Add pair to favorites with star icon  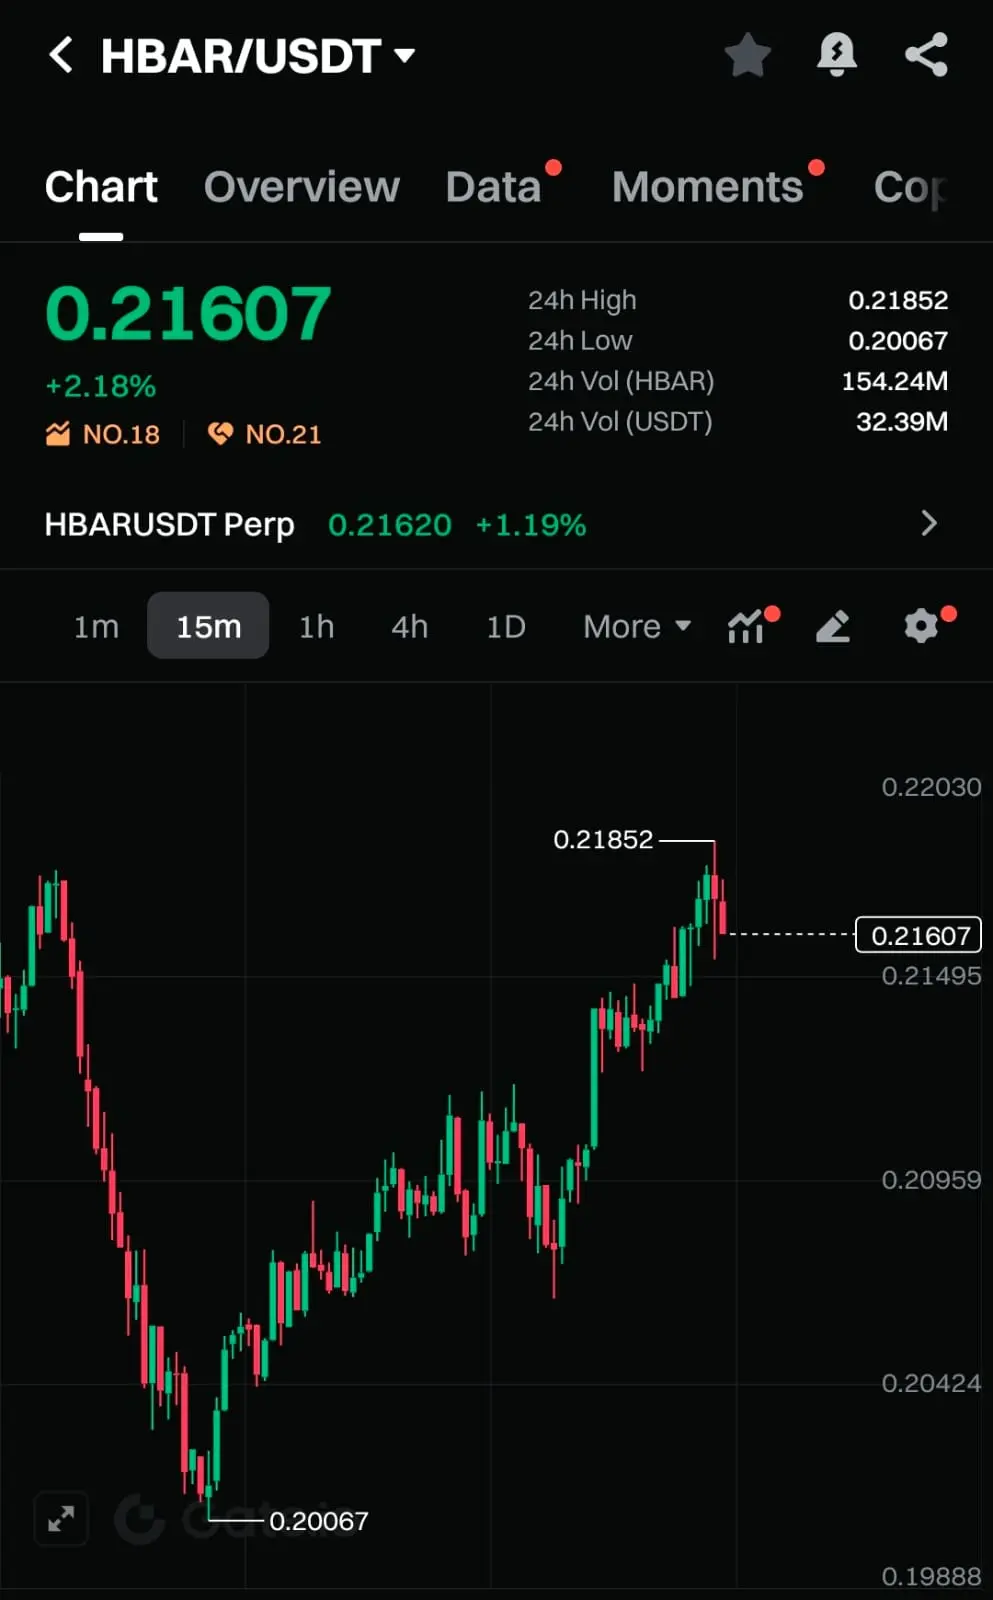click(748, 55)
